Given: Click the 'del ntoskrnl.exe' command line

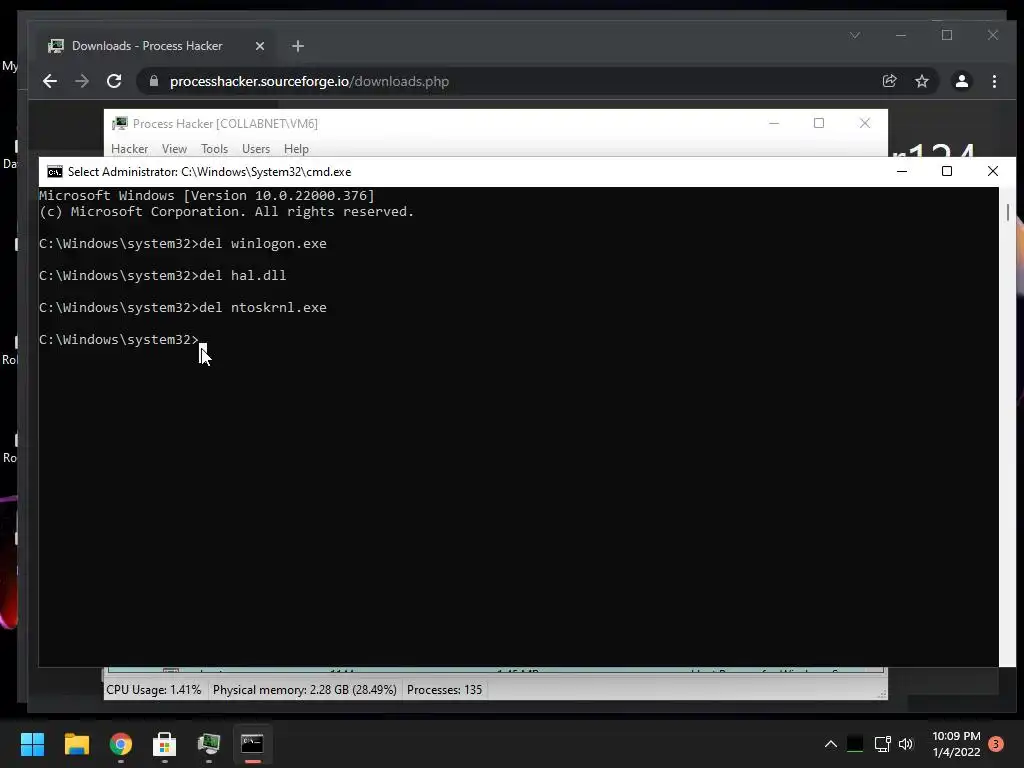Looking at the screenshot, I should [x=183, y=308].
